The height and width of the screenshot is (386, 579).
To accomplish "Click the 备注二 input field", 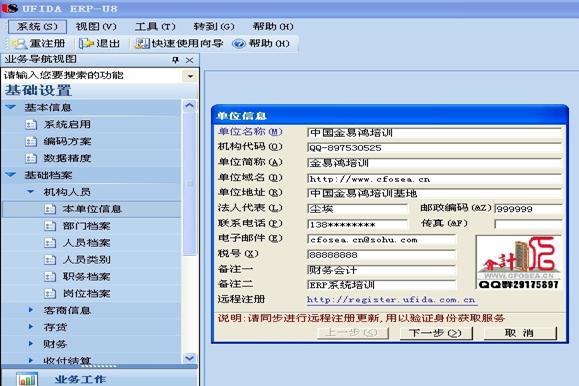I will coord(381,285).
